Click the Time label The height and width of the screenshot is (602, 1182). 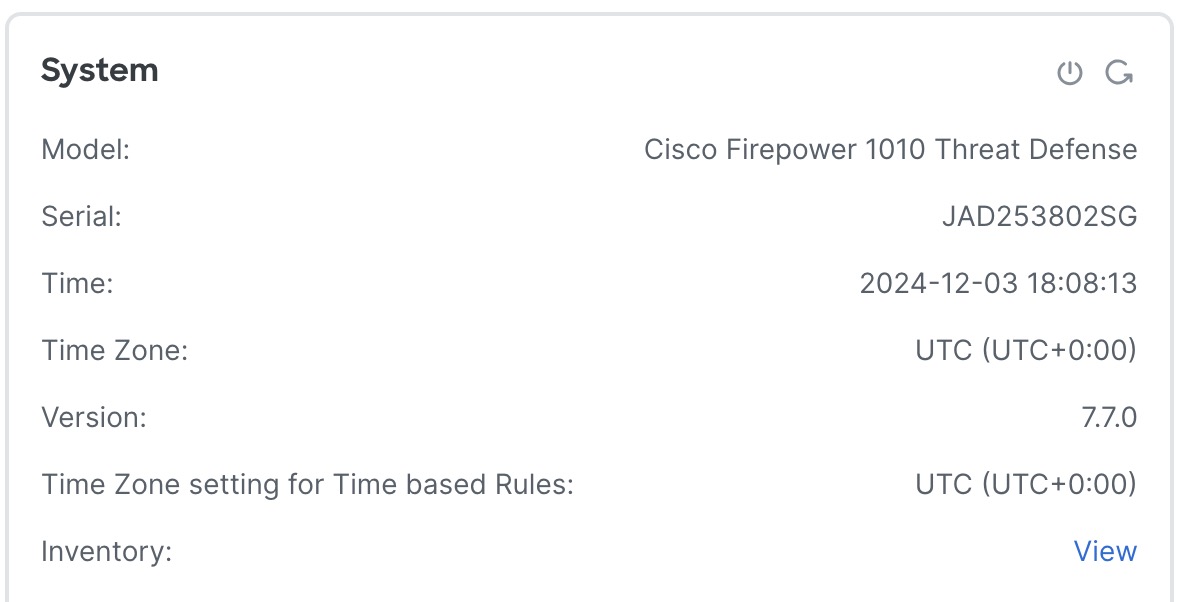point(77,284)
